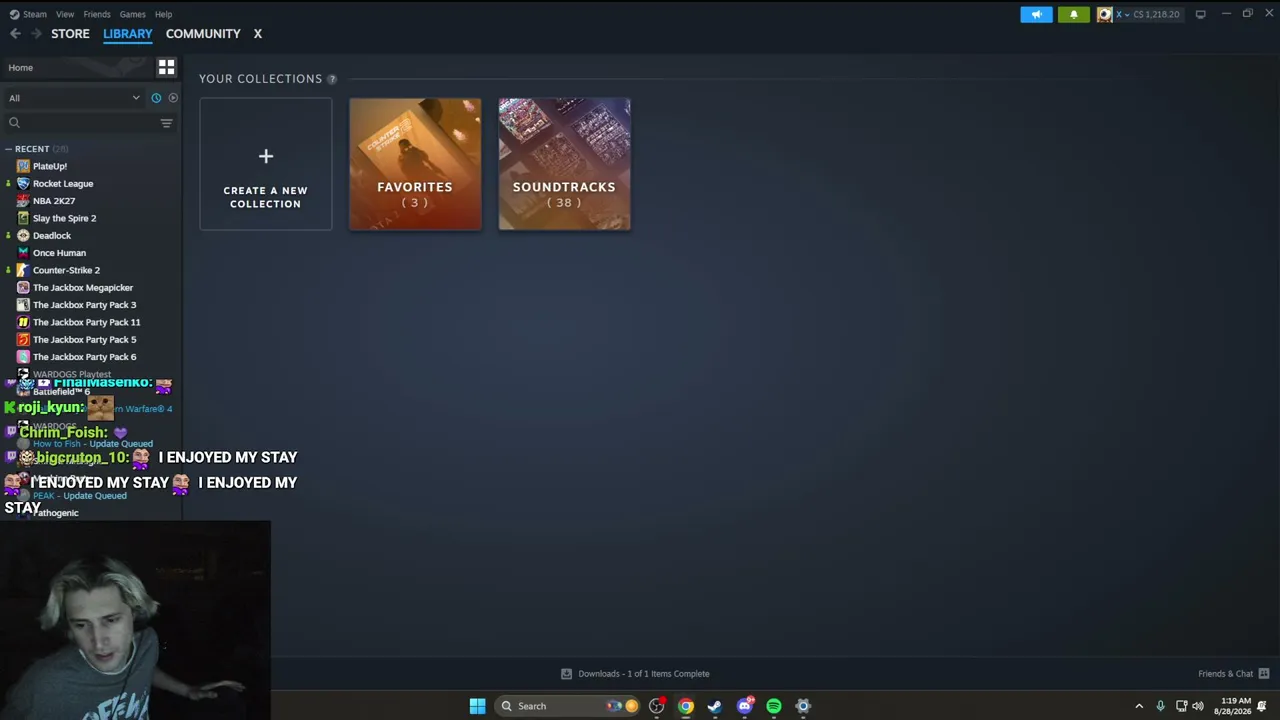Viewport: 1280px width, 720px height.
Task: Open Steam announcements megaphone button
Action: point(1036,14)
